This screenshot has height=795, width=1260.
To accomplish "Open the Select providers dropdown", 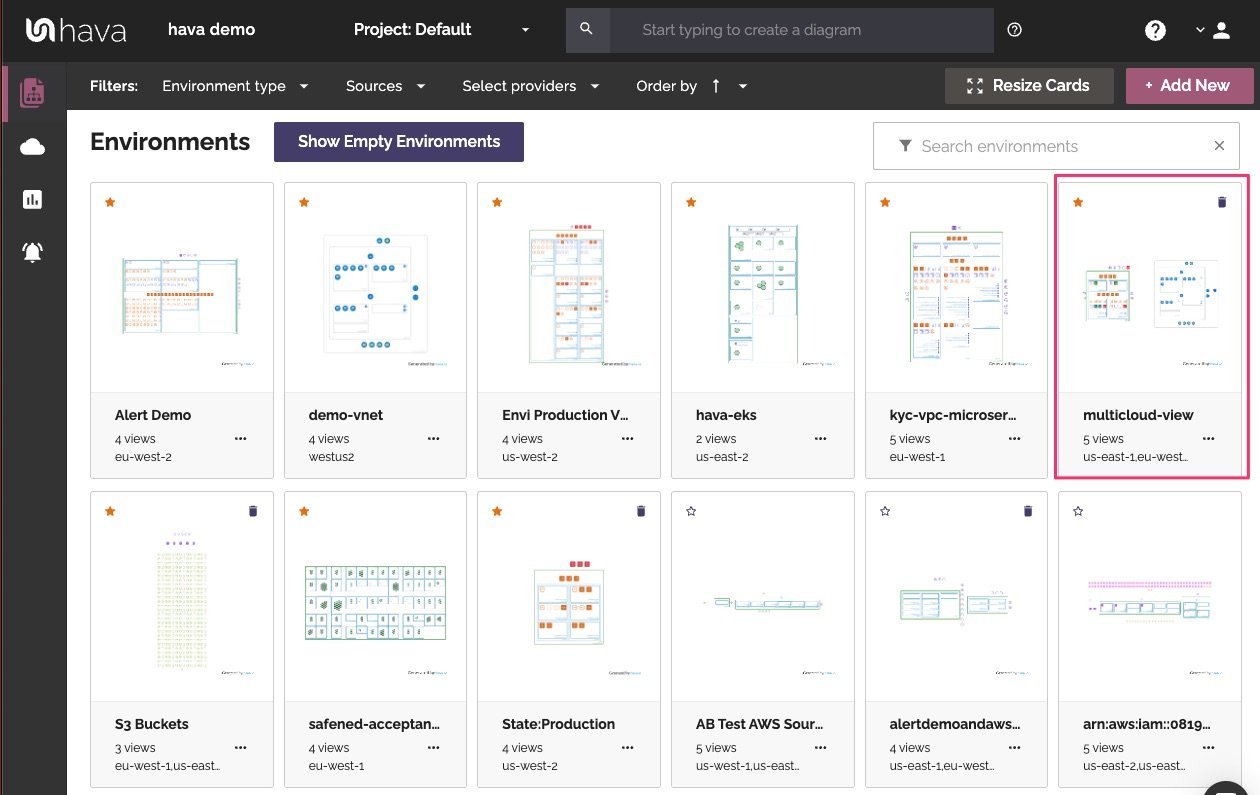I will (531, 86).
